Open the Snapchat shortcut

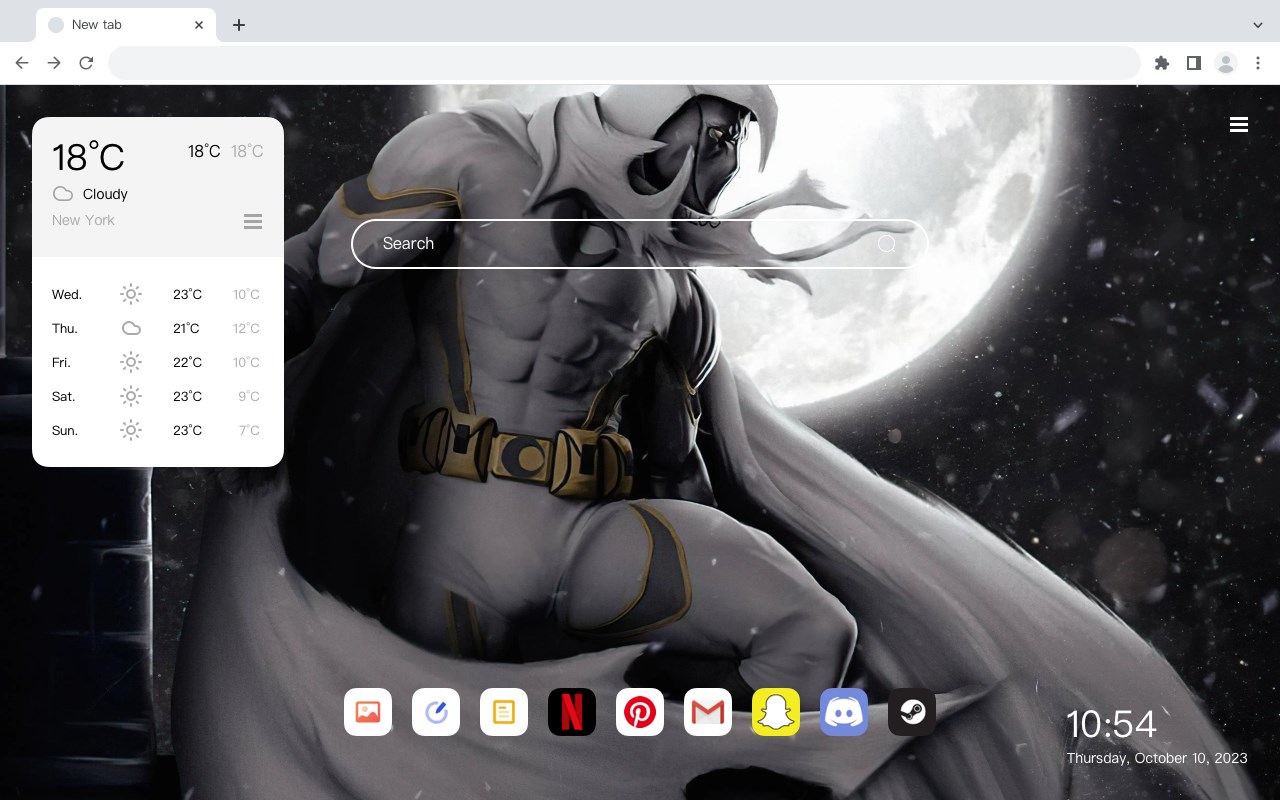tap(776, 712)
